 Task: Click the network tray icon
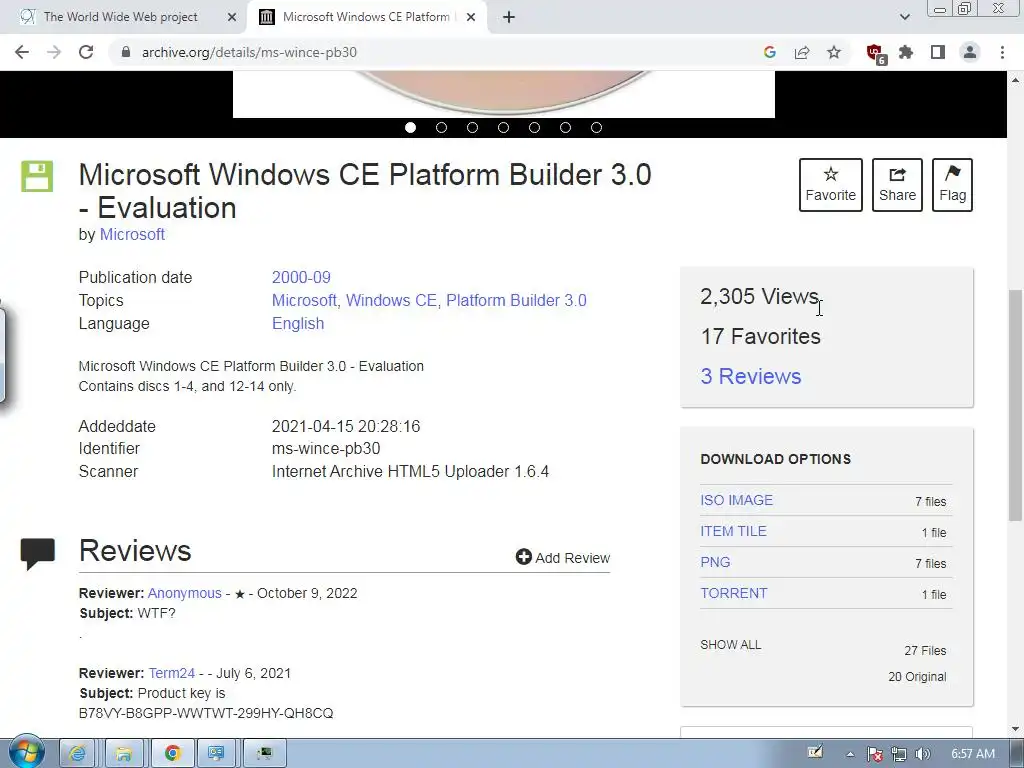tap(899, 754)
